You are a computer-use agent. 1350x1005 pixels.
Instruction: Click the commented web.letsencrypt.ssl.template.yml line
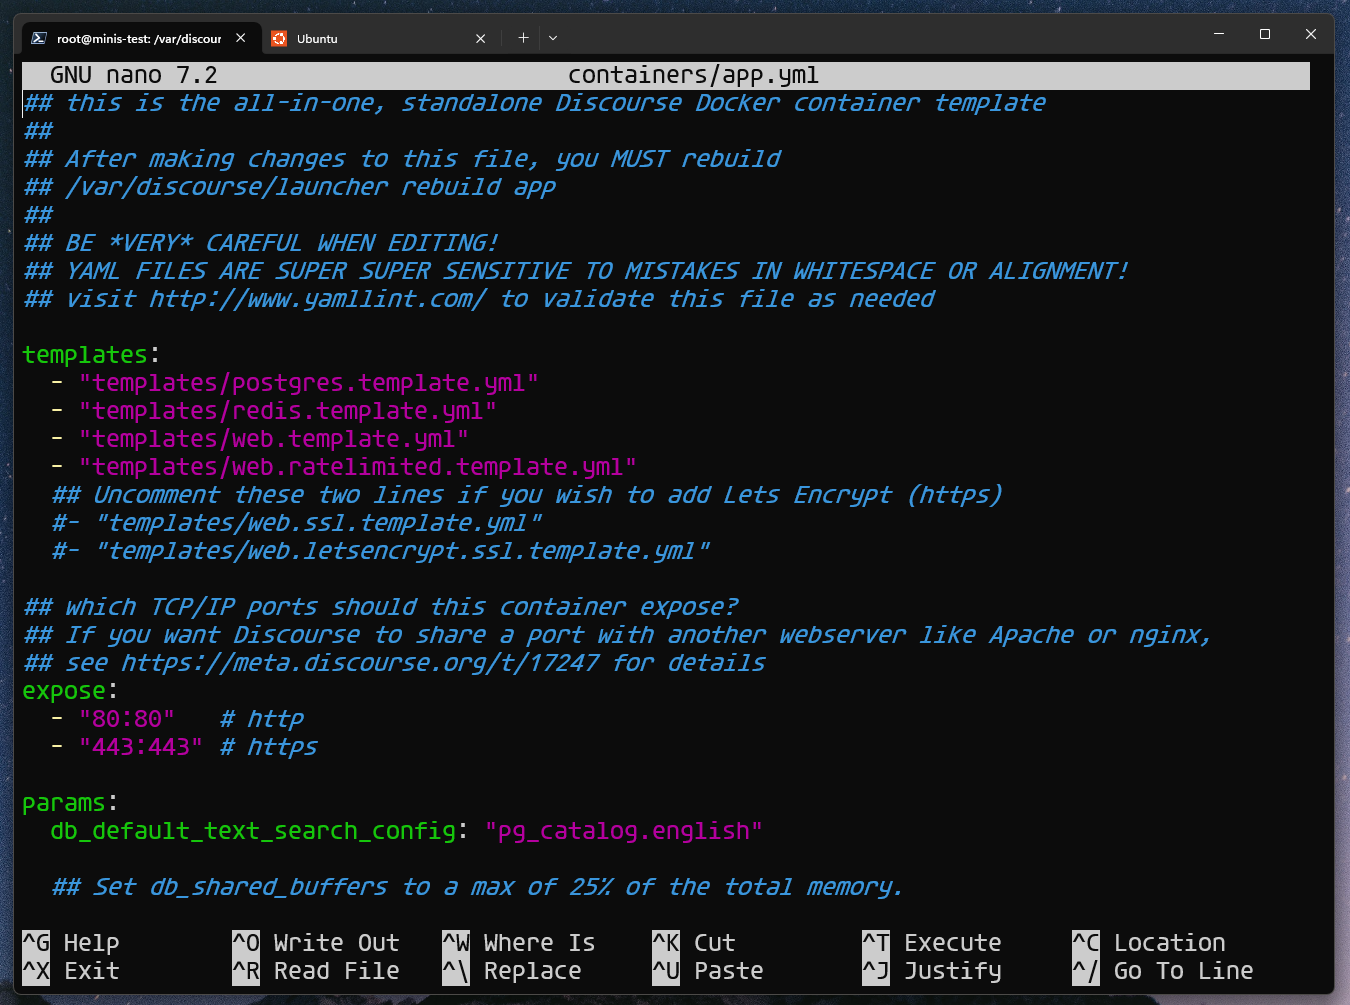click(x=381, y=551)
